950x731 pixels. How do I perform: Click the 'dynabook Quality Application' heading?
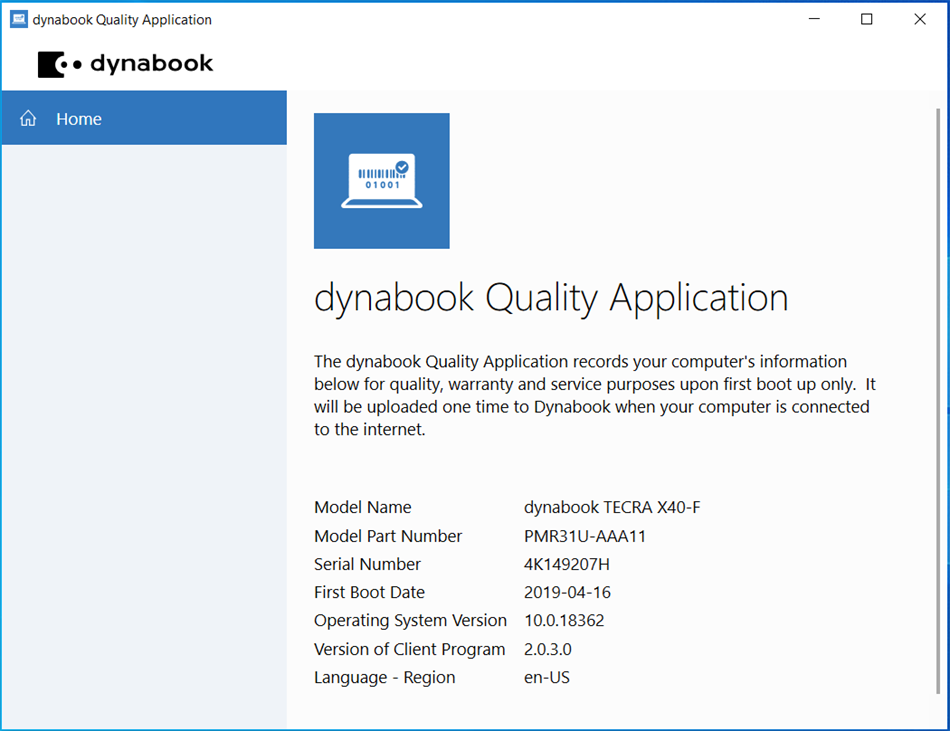coord(551,299)
